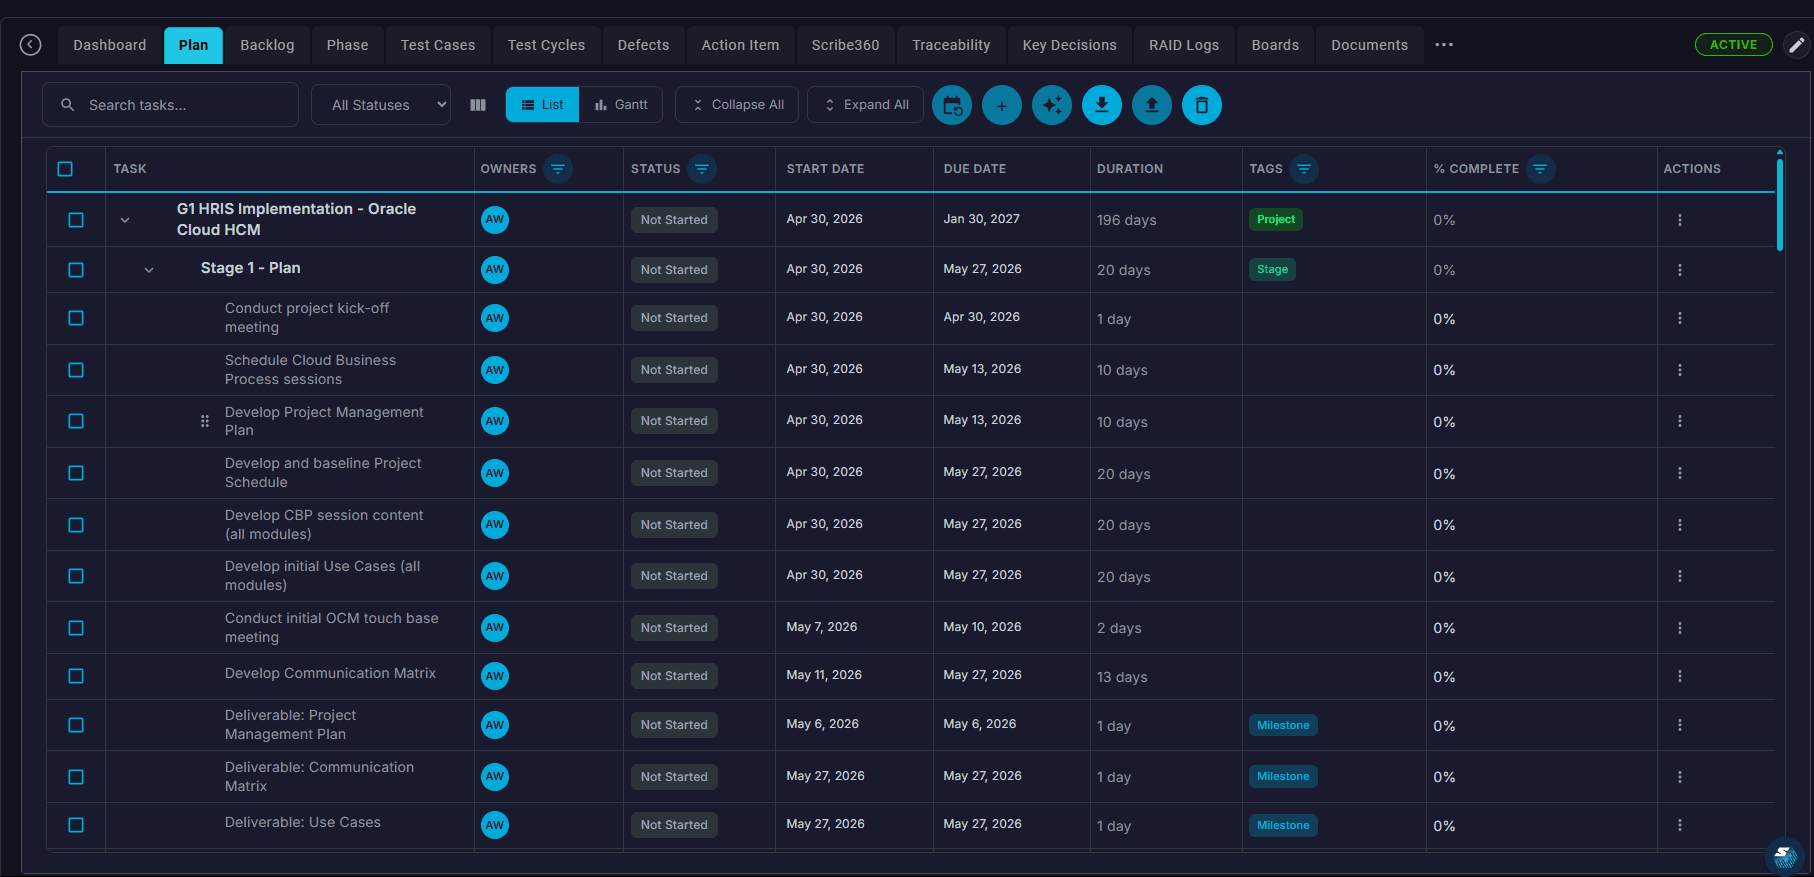Viewport: 1814px width, 877px height.
Task: Collapse the G1 HRIS Implementation project chevron
Action: click(x=125, y=220)
